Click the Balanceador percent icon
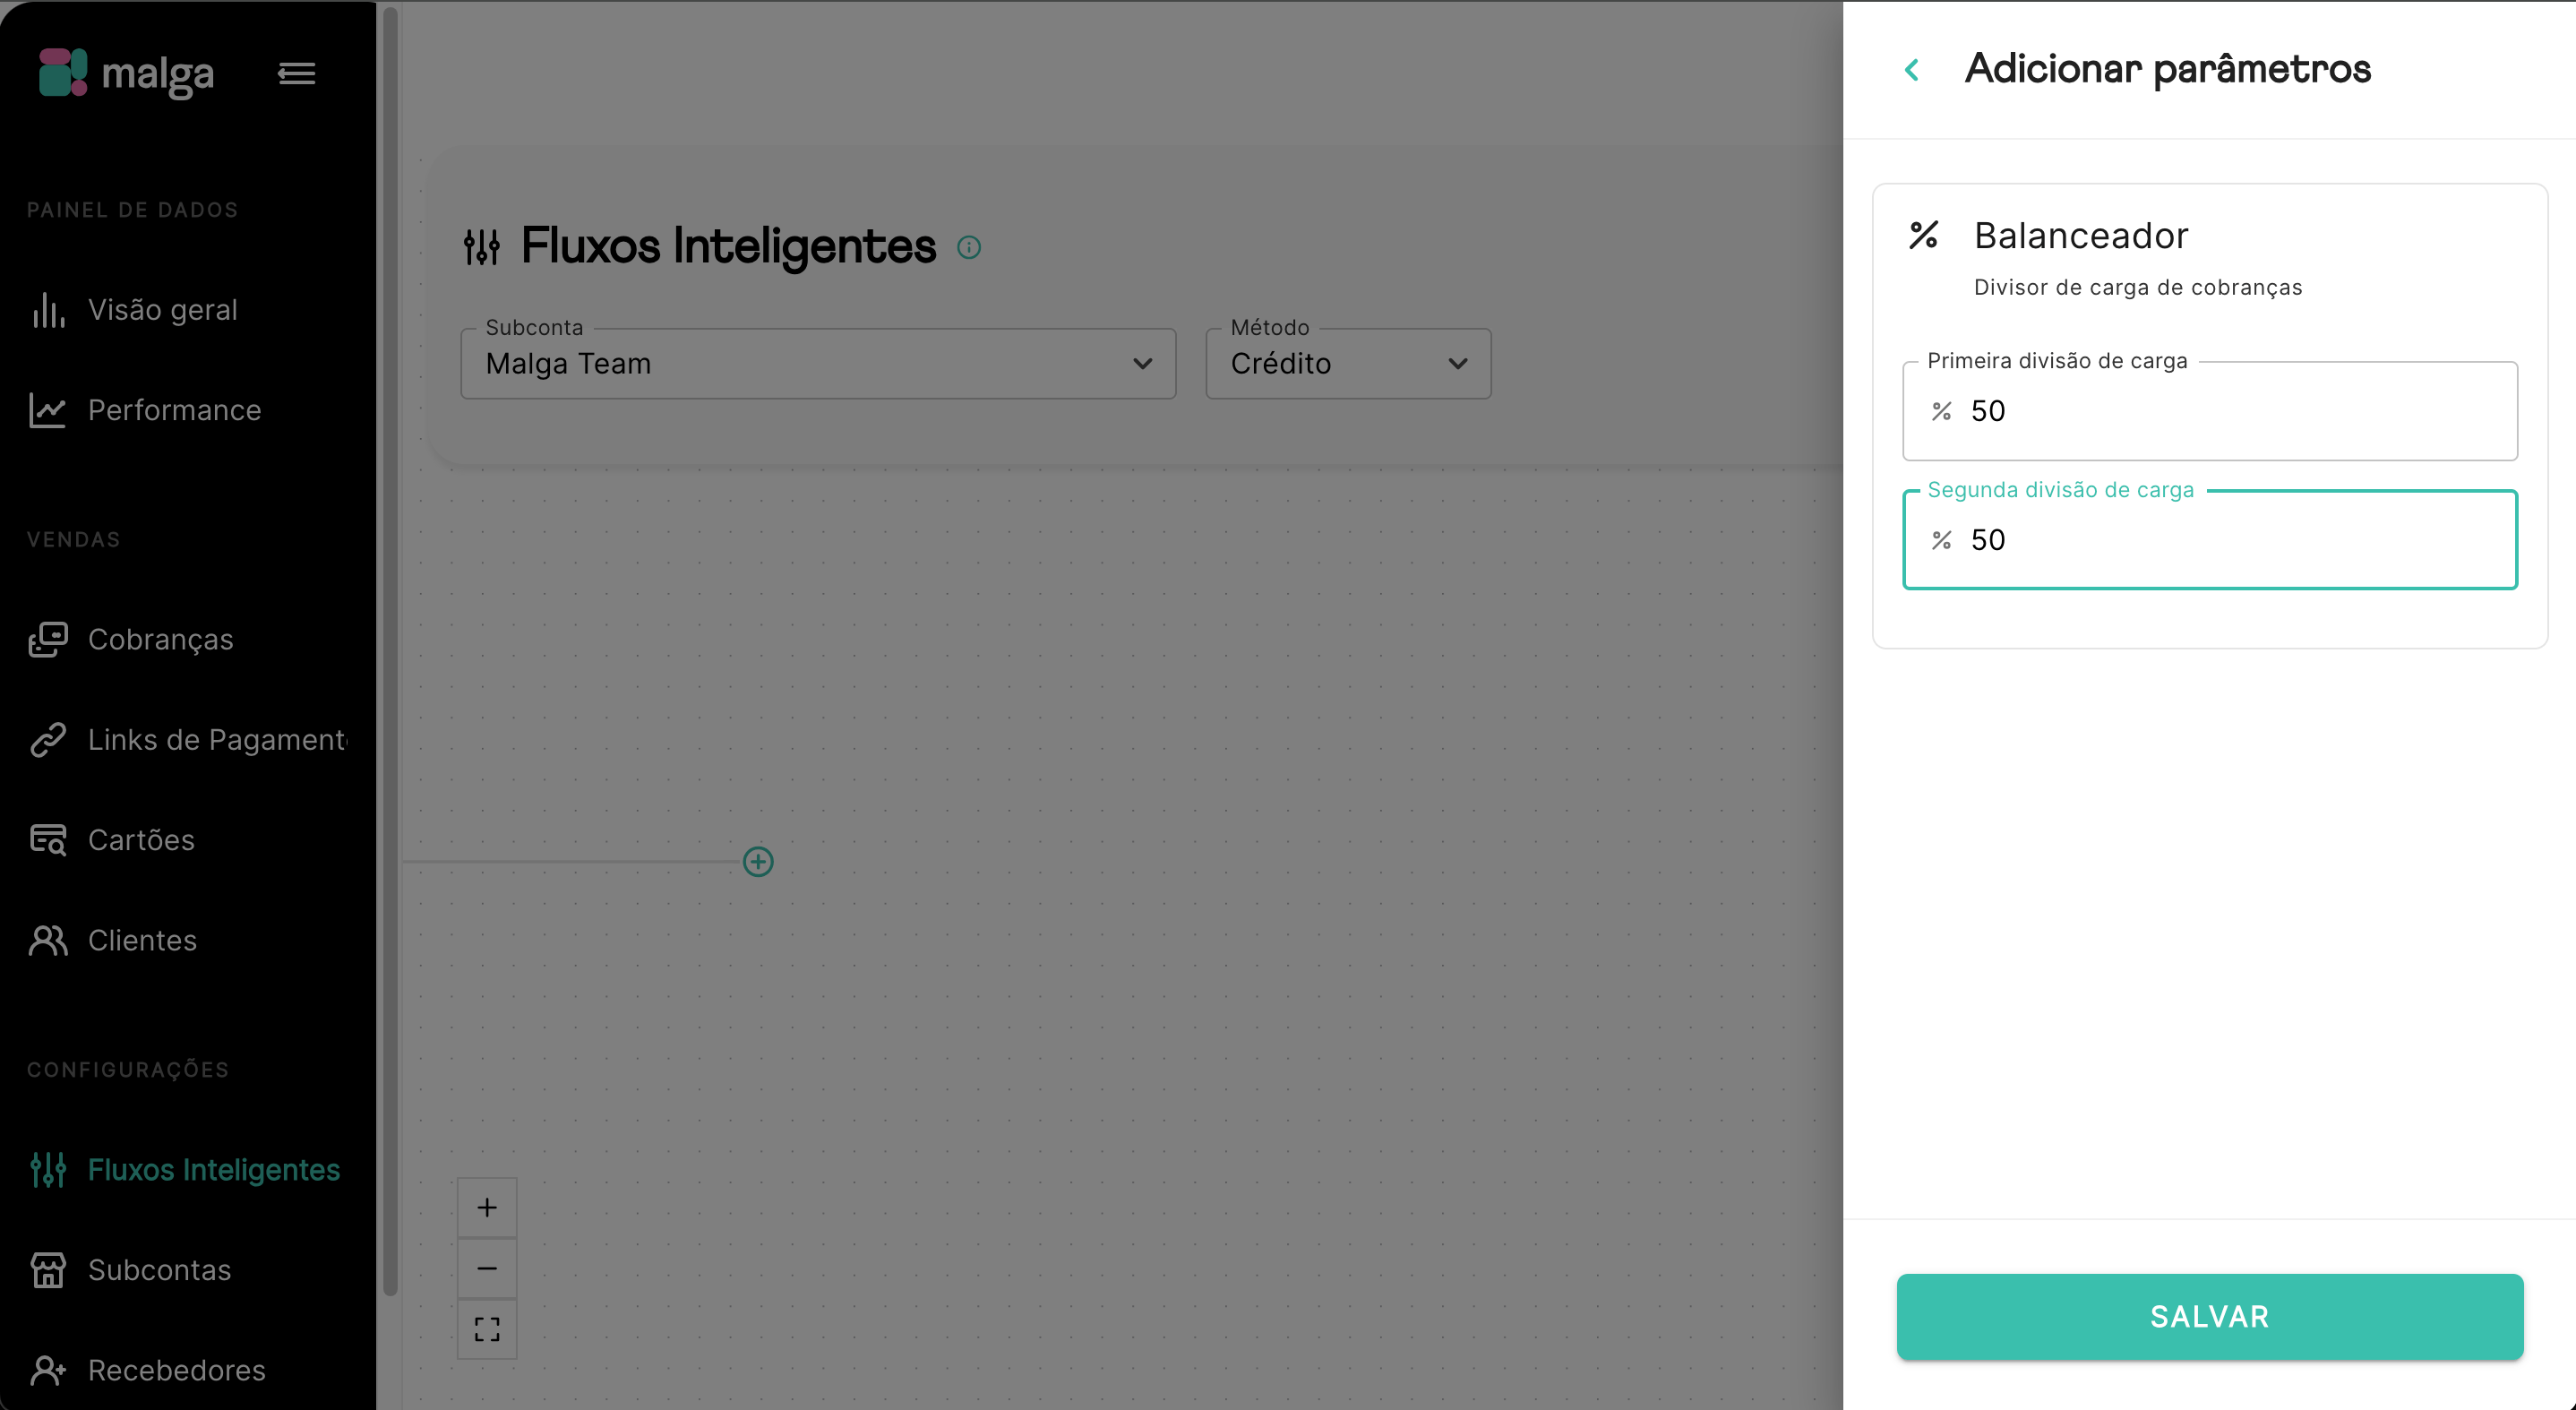Viewport: 2576px width, 1410px height. 1924,235
